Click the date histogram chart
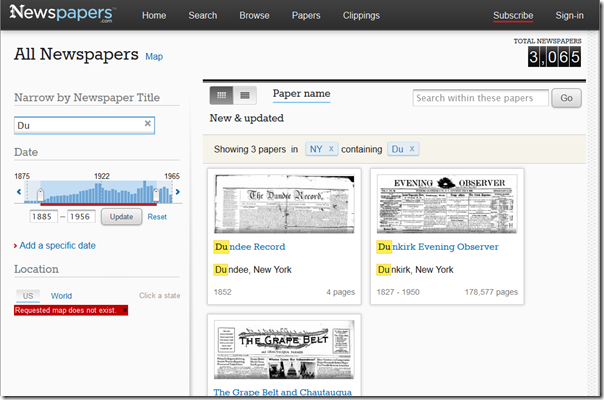This screenshot has width=604, height=400. [x=98, y=192]
